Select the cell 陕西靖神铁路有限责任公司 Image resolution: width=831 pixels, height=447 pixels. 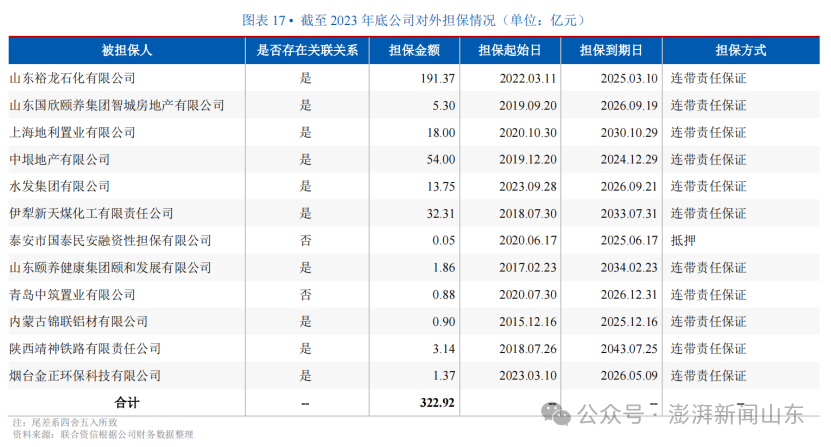(85, 349)
